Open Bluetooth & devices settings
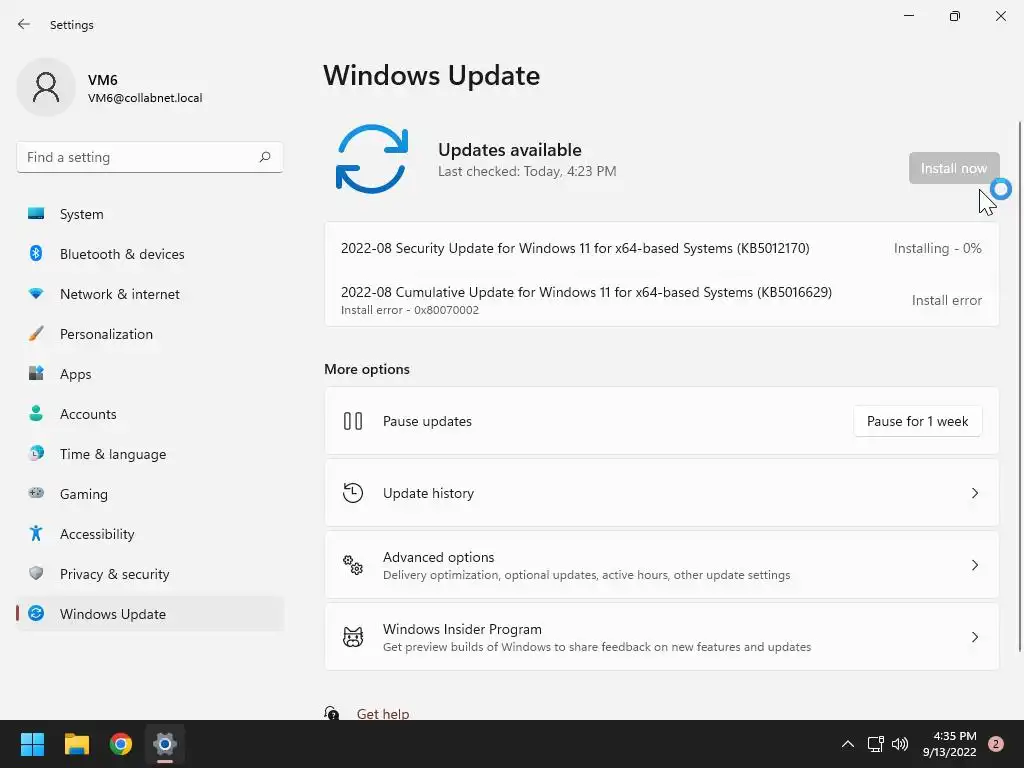Screen dimensions: 1024x768 tap(150, 254)
